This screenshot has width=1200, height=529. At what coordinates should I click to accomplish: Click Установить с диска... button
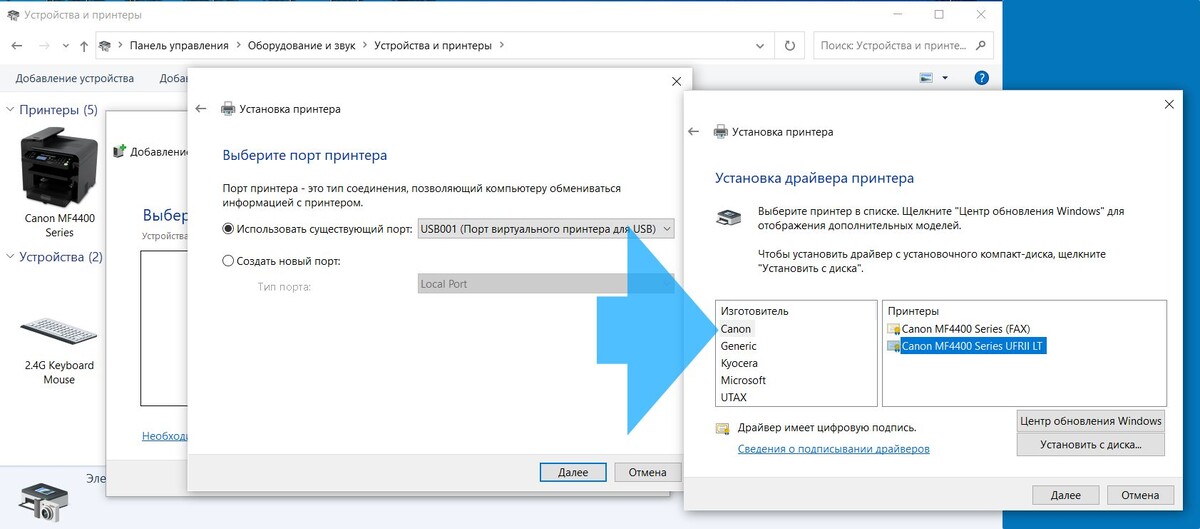[1091, 445]
